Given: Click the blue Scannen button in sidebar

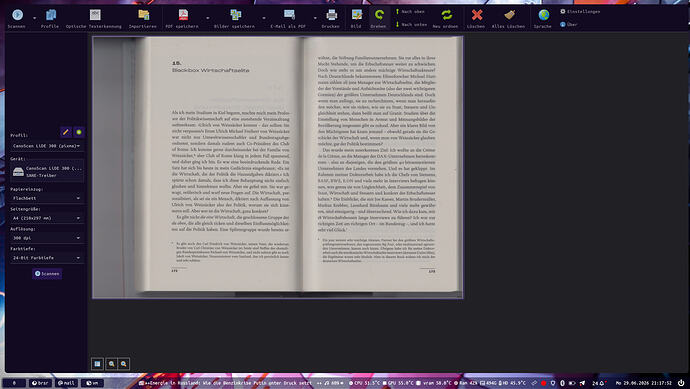Looking at the screenshot, I should click(x=47, y=274).
